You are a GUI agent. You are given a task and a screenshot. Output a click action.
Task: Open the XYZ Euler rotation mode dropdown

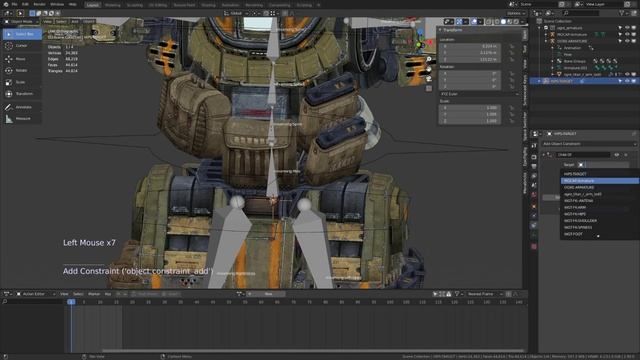(x=479, y=94)
